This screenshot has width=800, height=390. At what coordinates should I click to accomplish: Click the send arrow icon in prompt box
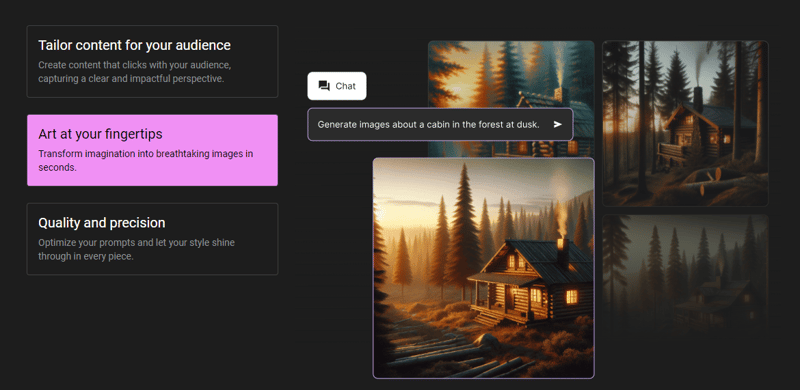coord(558,125)
